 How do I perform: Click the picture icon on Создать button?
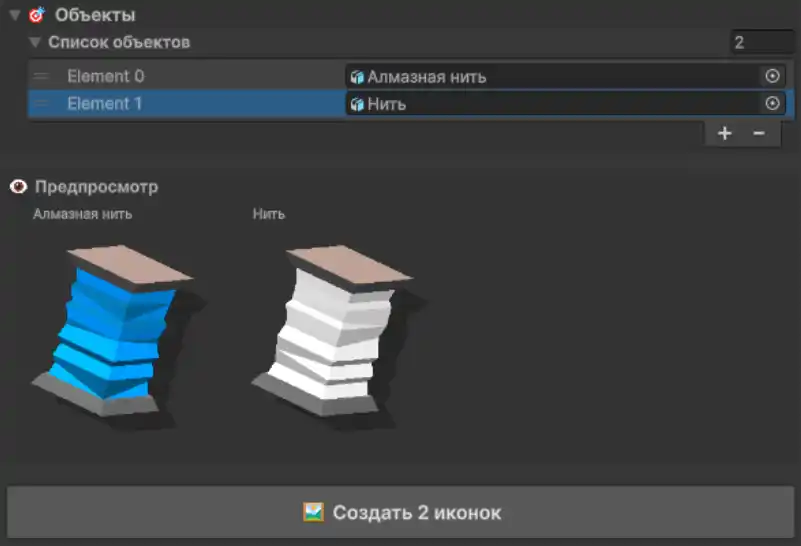(x=313, y=512)
